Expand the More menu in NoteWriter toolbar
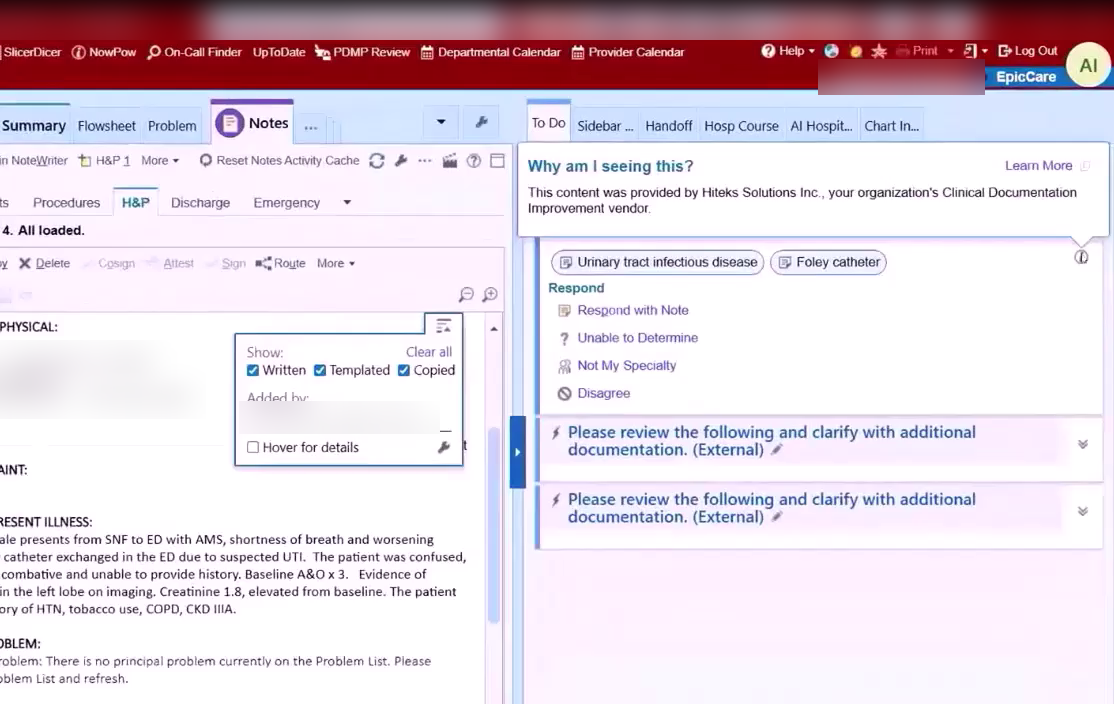The width and height of the screenshot is (1114, 704). [x=160, y=161]
